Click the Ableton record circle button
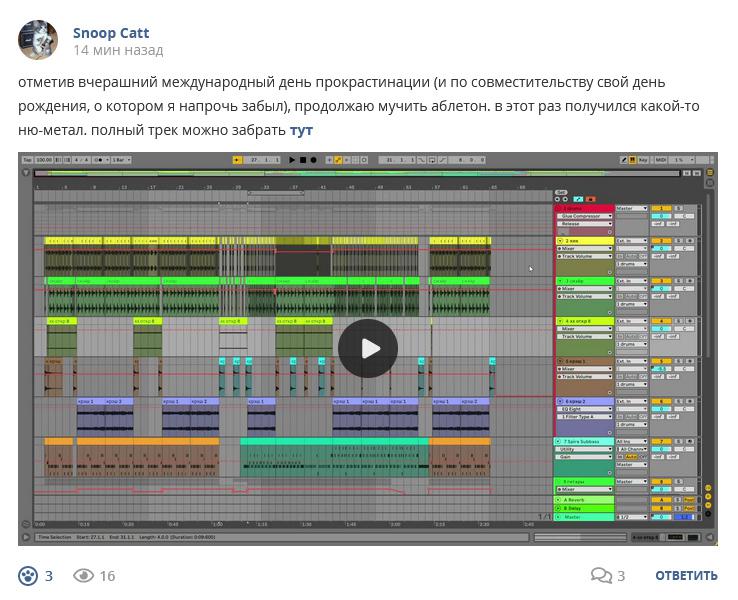This screenshot has height=600, width=738. coord(313,160)
